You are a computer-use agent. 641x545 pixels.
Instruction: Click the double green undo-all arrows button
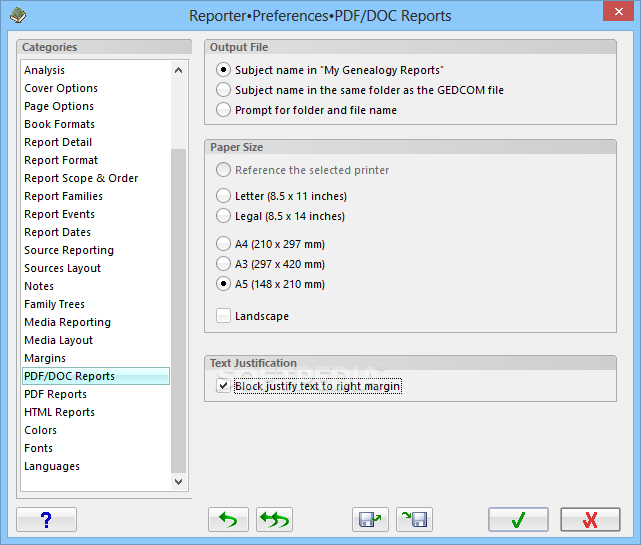[274, 519]
